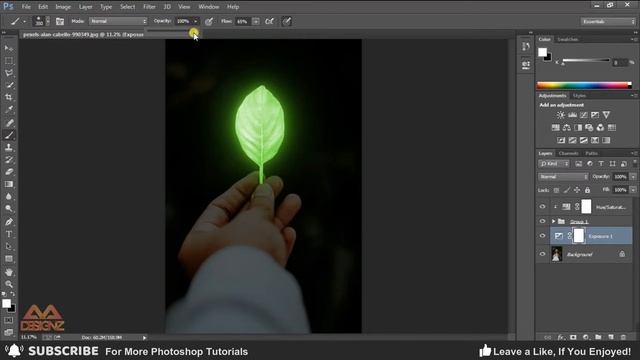Add a Curves adjustment

584,115
